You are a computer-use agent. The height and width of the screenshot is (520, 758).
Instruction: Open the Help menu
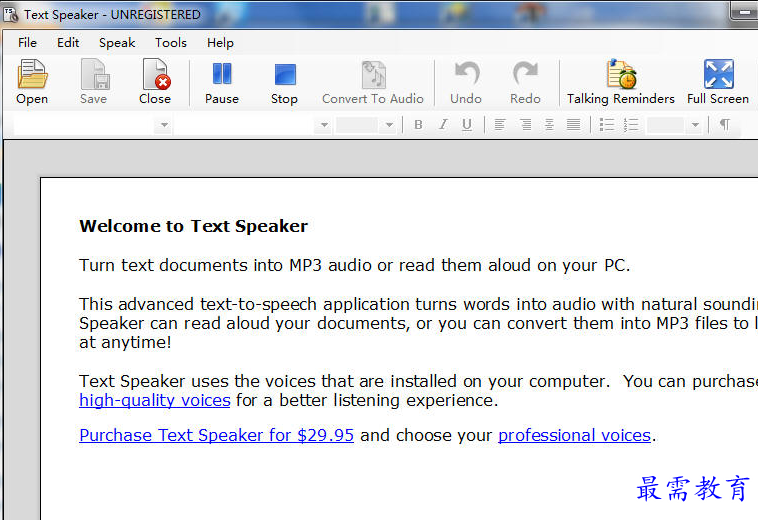tap(220, 43)
